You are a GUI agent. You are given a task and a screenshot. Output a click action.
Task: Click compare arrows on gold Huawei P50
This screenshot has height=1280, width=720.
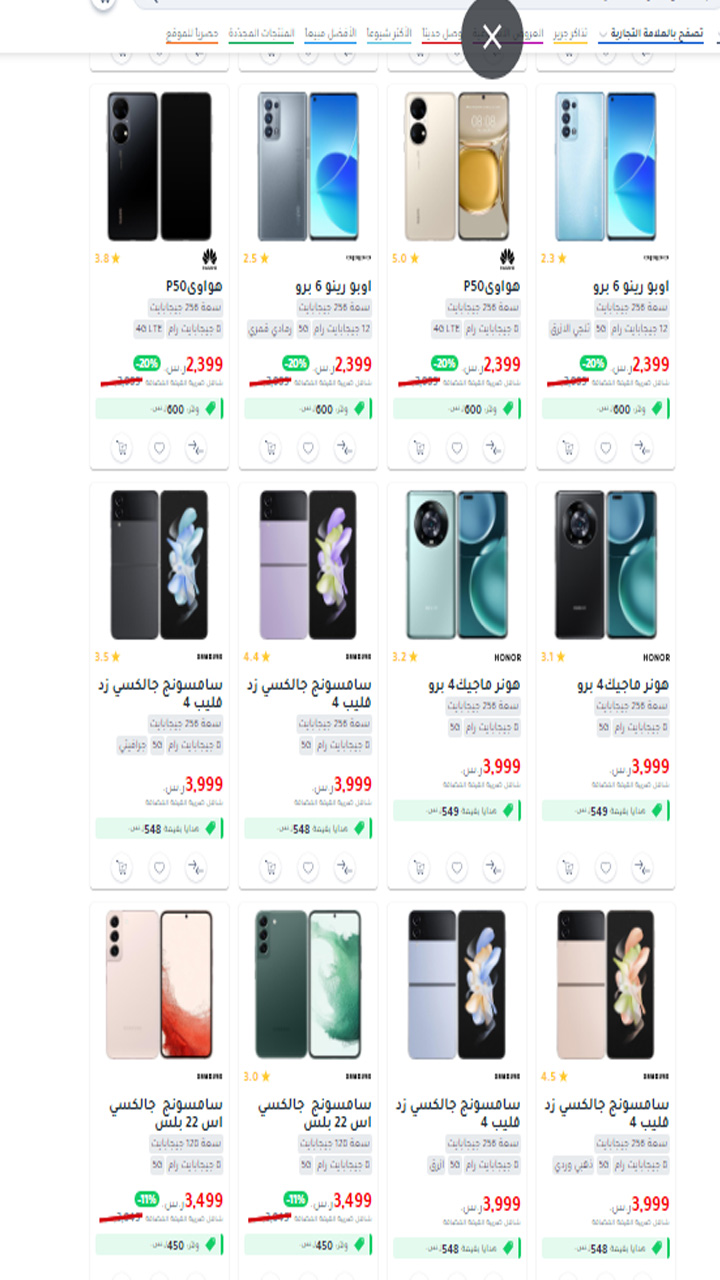(x=494, y=449)
